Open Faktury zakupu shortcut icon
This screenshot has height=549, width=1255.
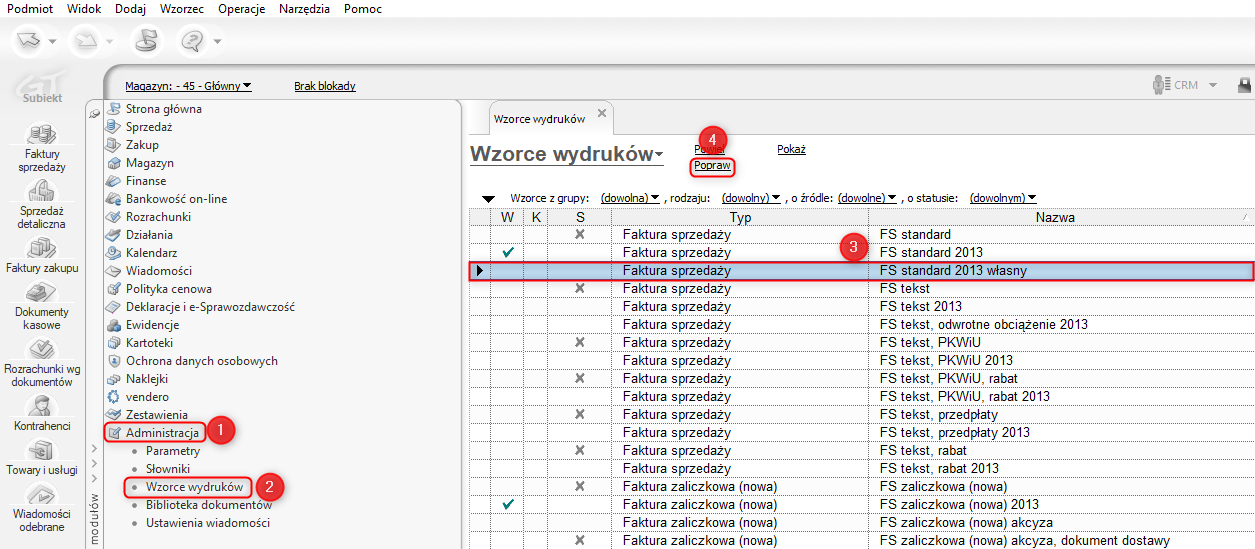tap(42, 248)
